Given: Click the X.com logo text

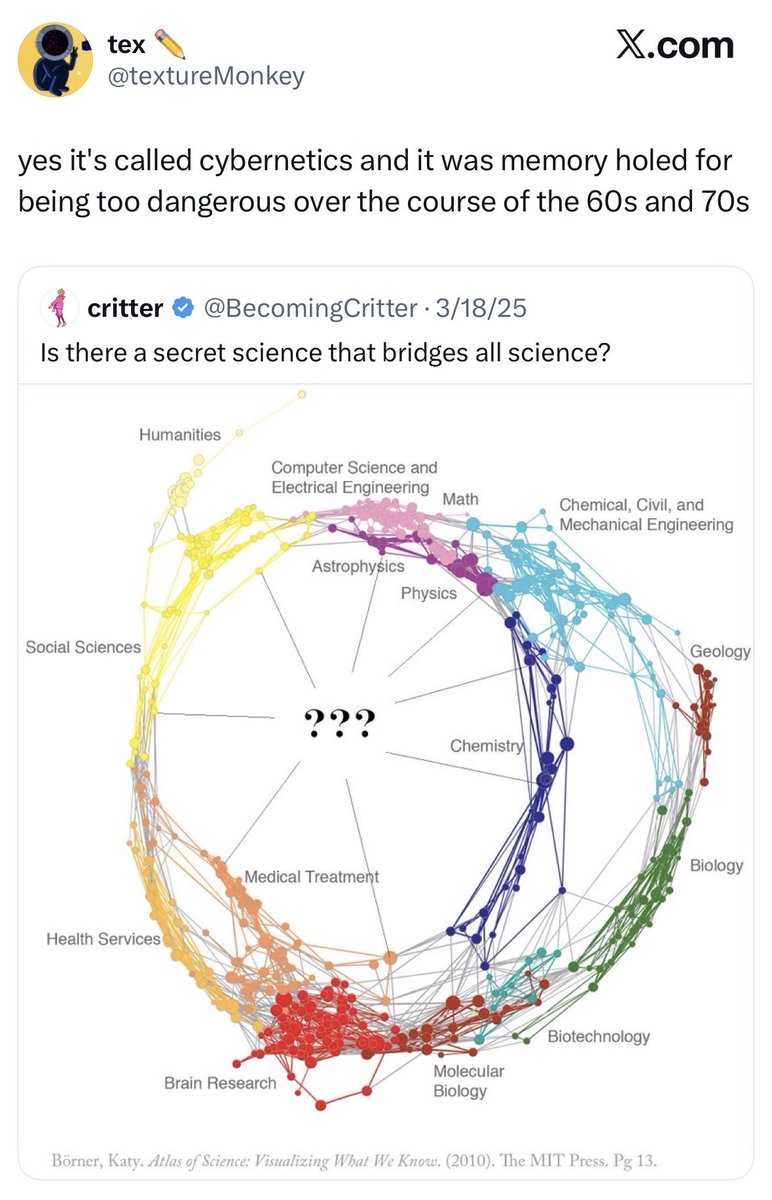Looking at the screenshot, I should (674, 45).
